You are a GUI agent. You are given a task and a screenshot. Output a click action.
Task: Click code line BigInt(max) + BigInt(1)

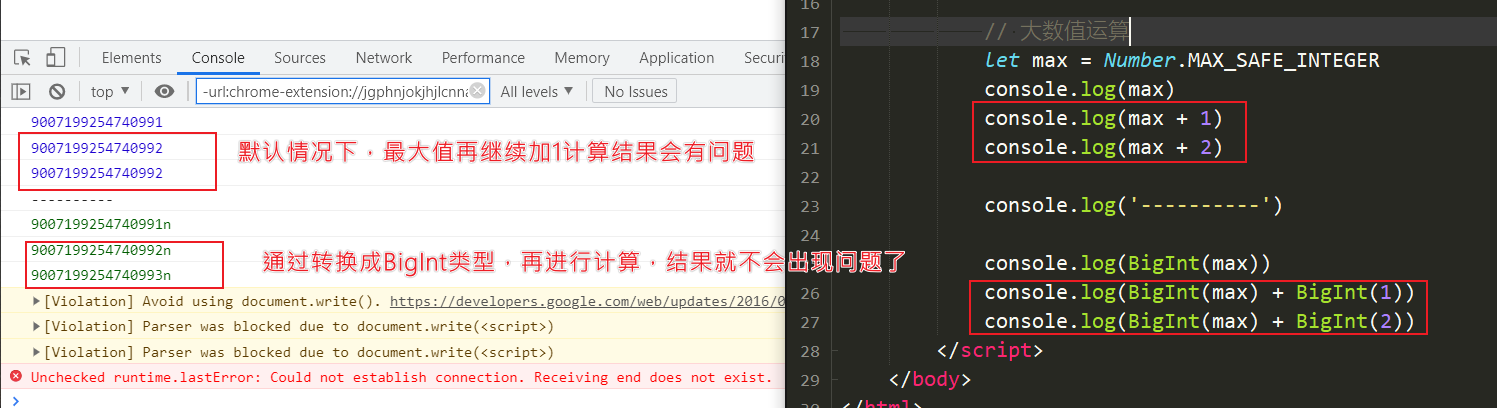(1200, 293)
